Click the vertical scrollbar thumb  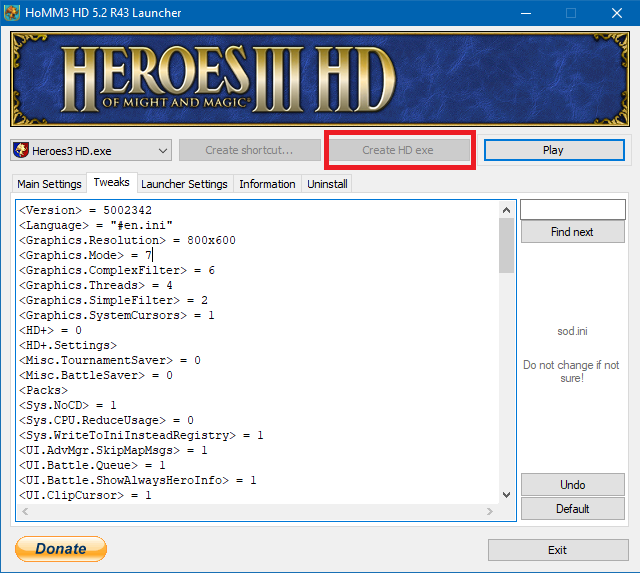coord(507,245)
